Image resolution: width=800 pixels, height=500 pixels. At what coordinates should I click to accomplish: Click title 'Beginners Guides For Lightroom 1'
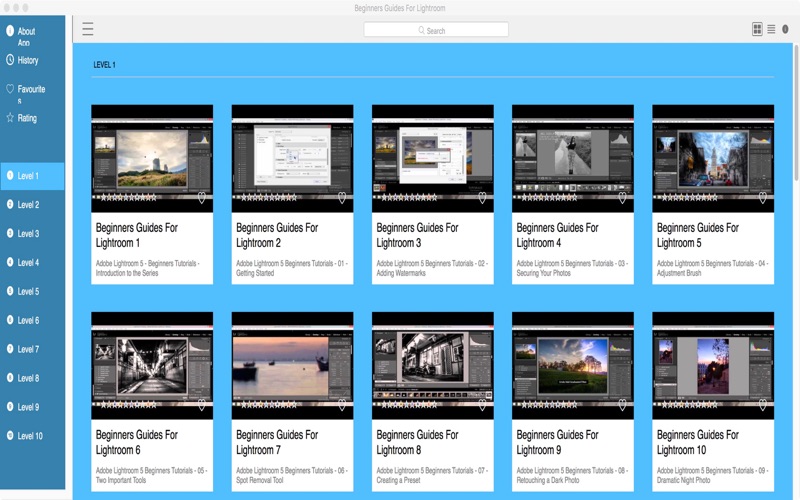point(137,235)
